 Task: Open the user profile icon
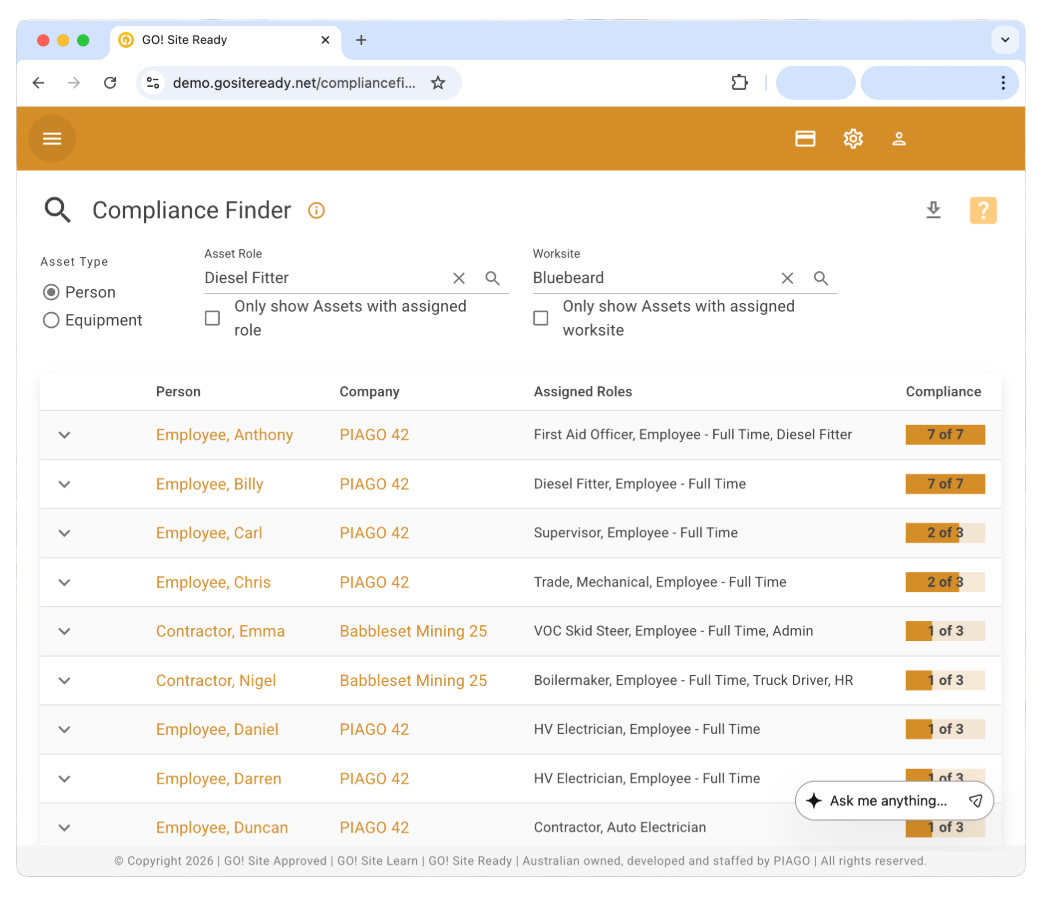[899, 139]
